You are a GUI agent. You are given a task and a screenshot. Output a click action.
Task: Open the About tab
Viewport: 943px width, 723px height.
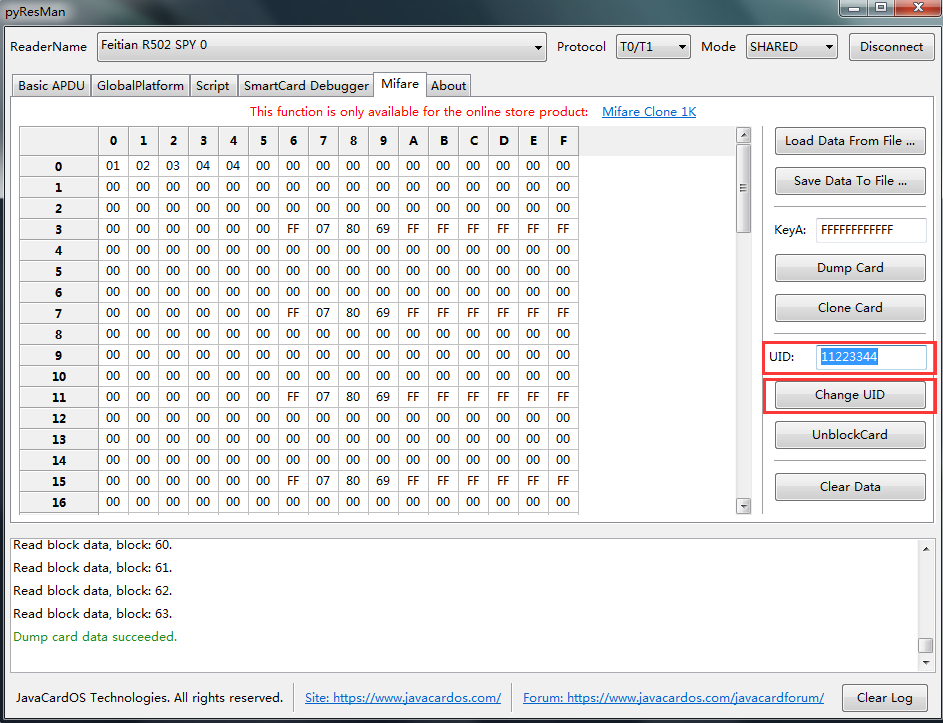click(448, 86)
